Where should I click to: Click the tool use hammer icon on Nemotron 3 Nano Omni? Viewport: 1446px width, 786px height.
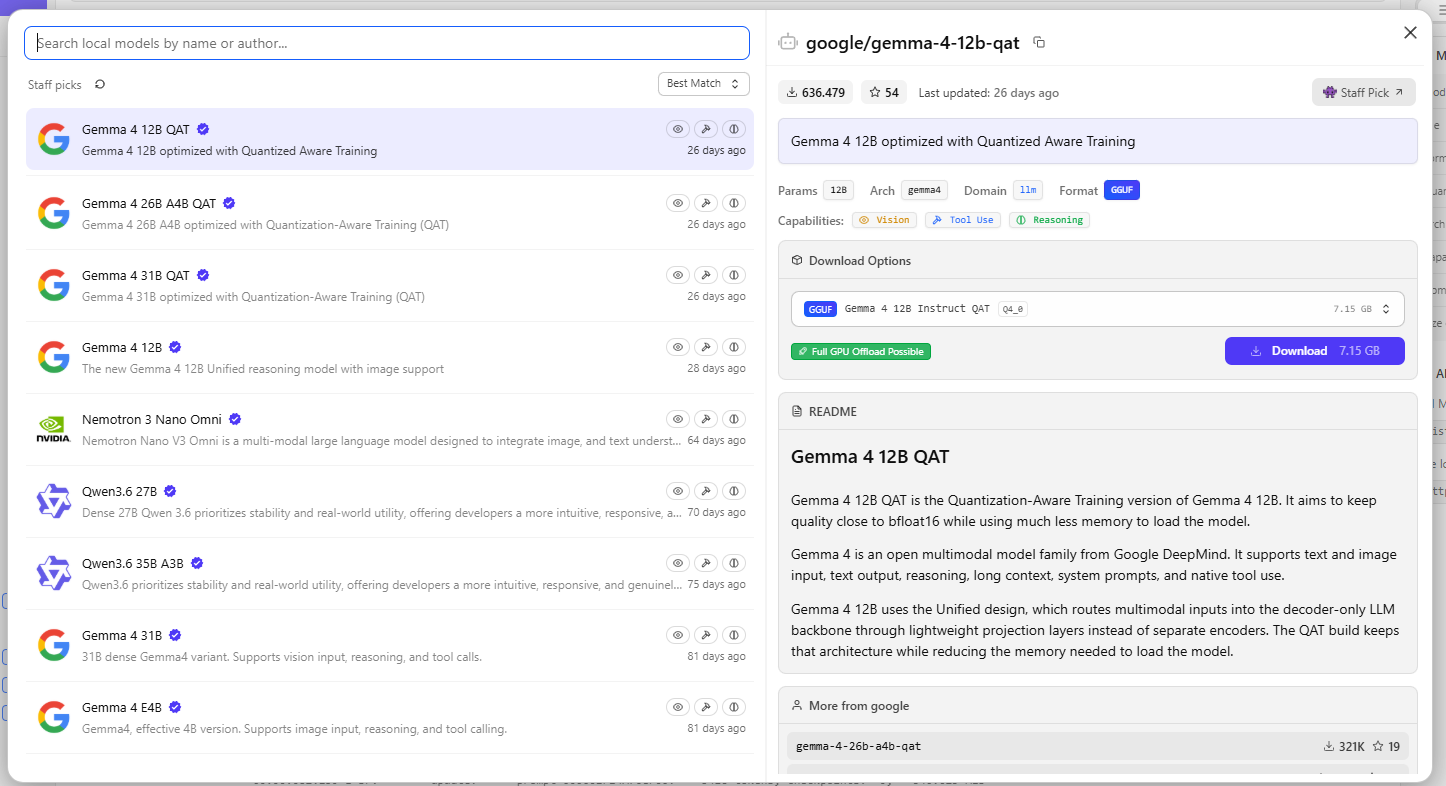(x=706, y=419)
